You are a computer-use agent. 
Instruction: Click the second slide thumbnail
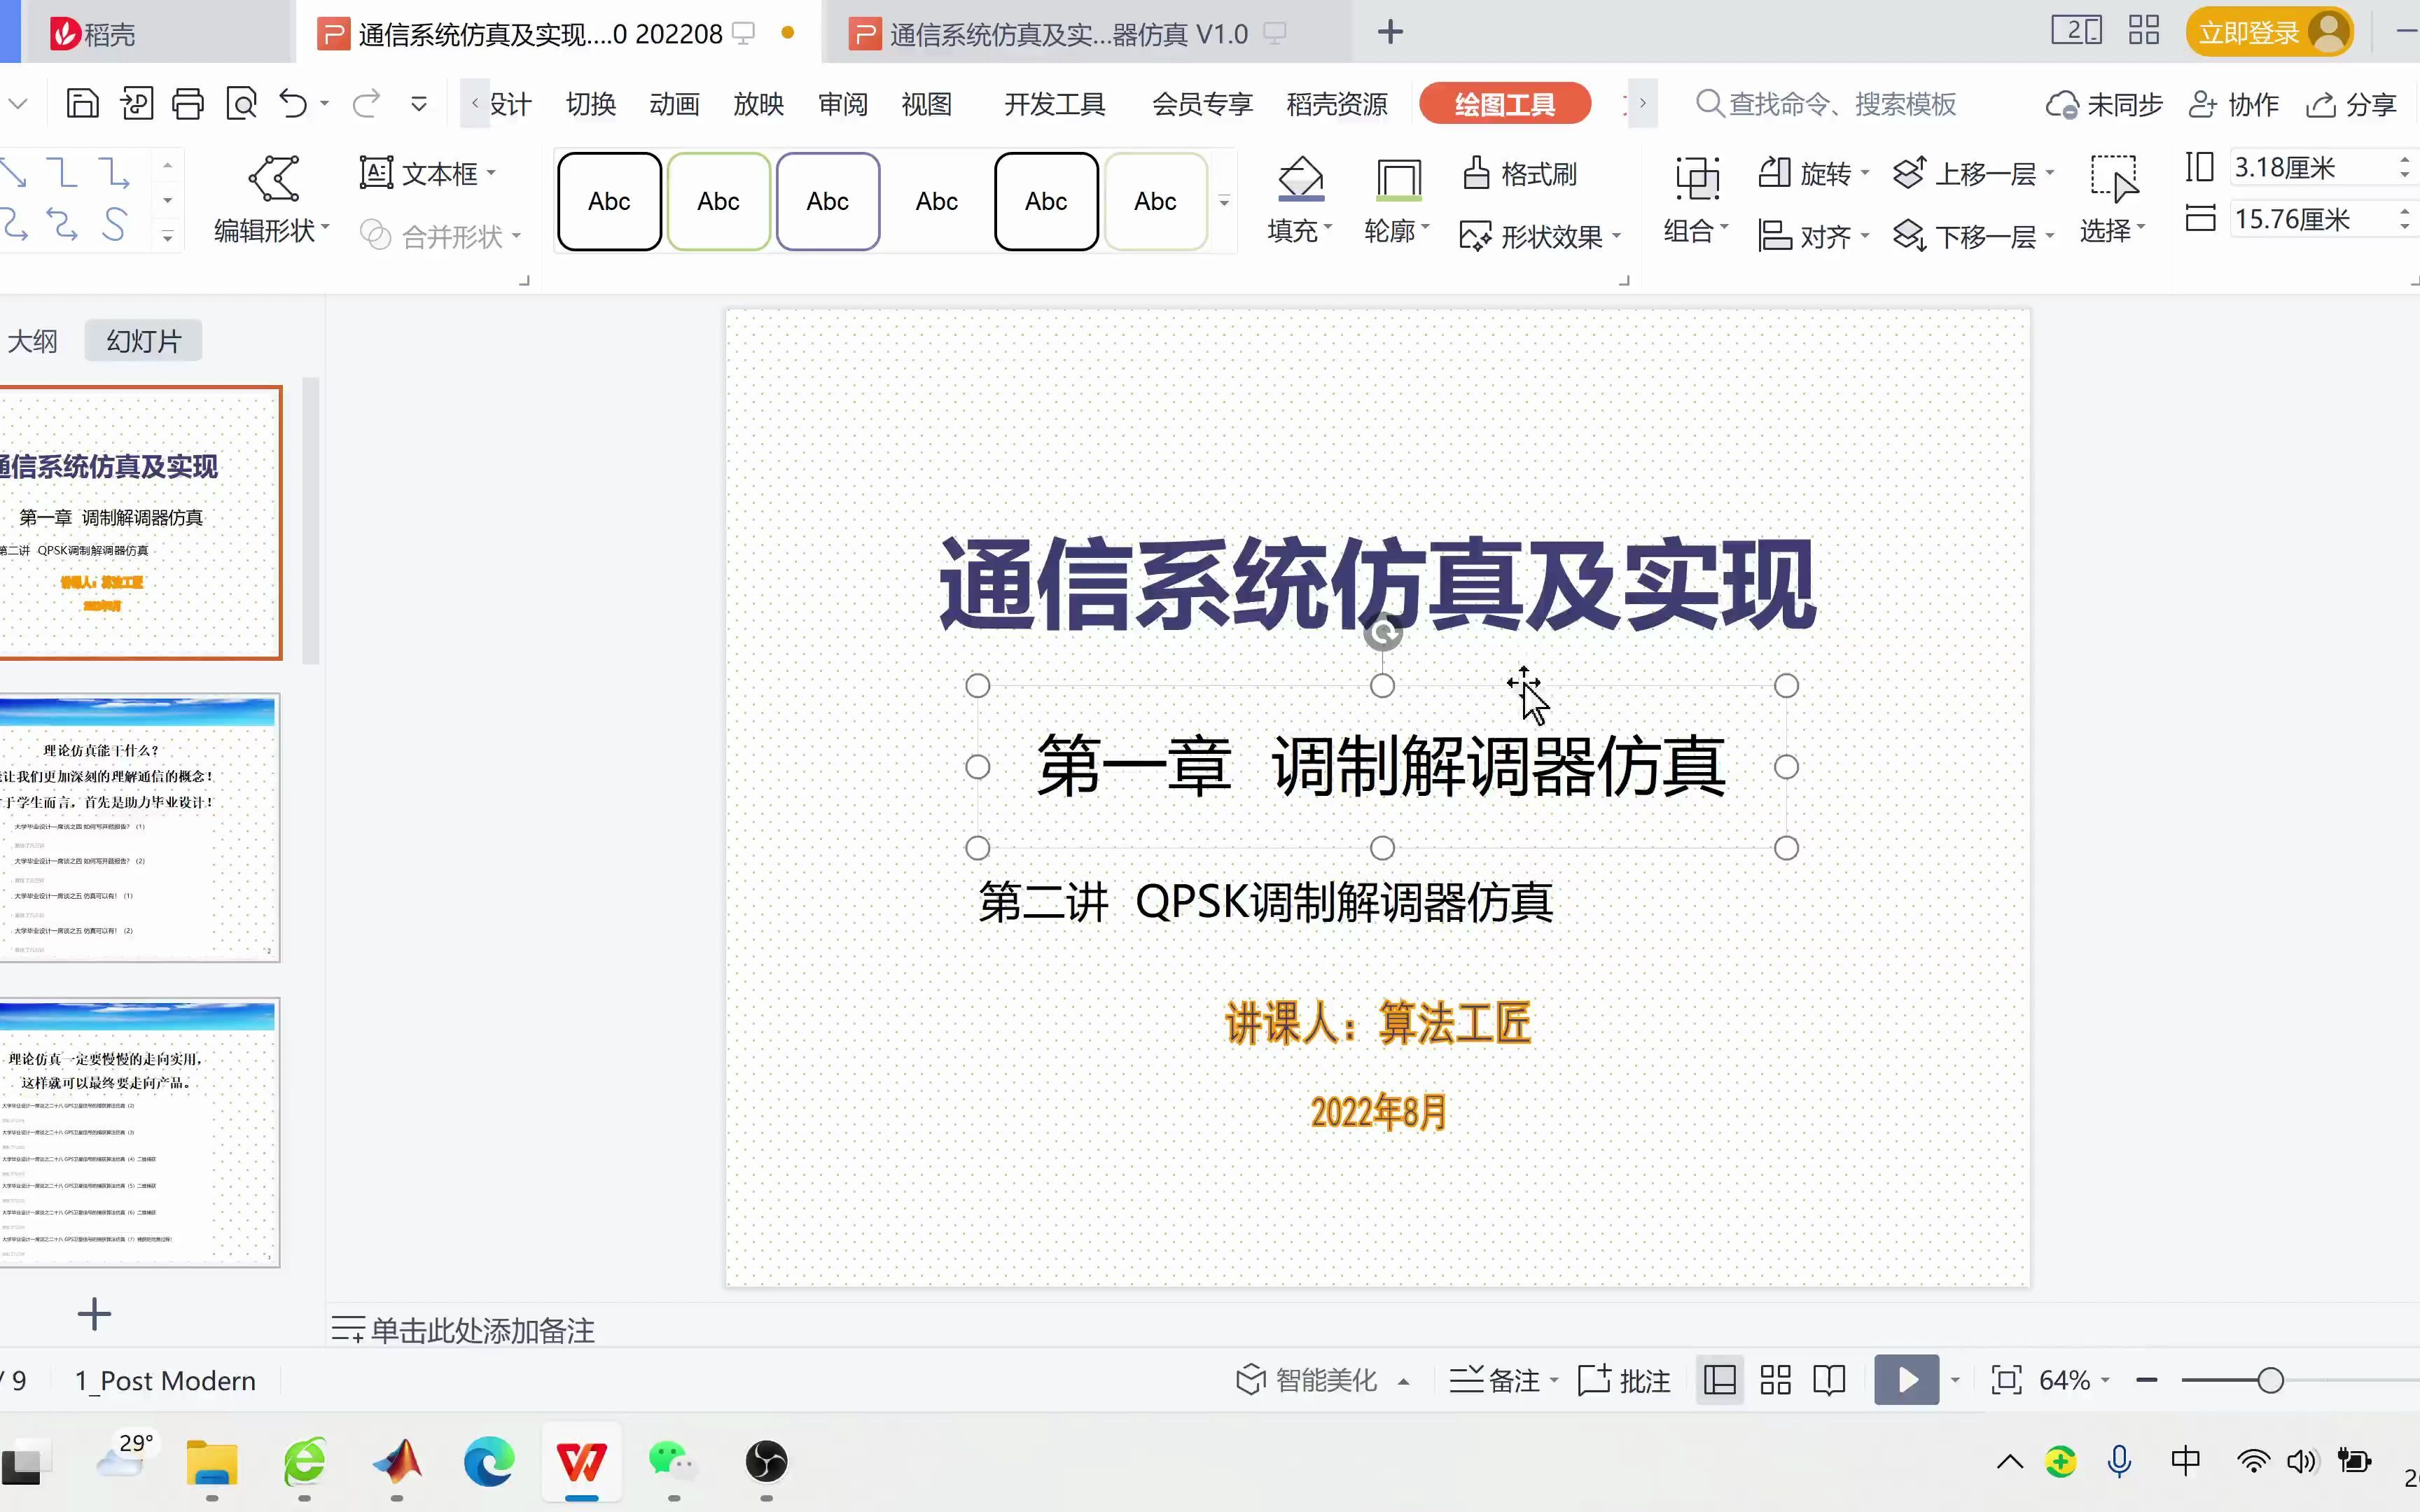pyautogui.click(x=139, y=826)
